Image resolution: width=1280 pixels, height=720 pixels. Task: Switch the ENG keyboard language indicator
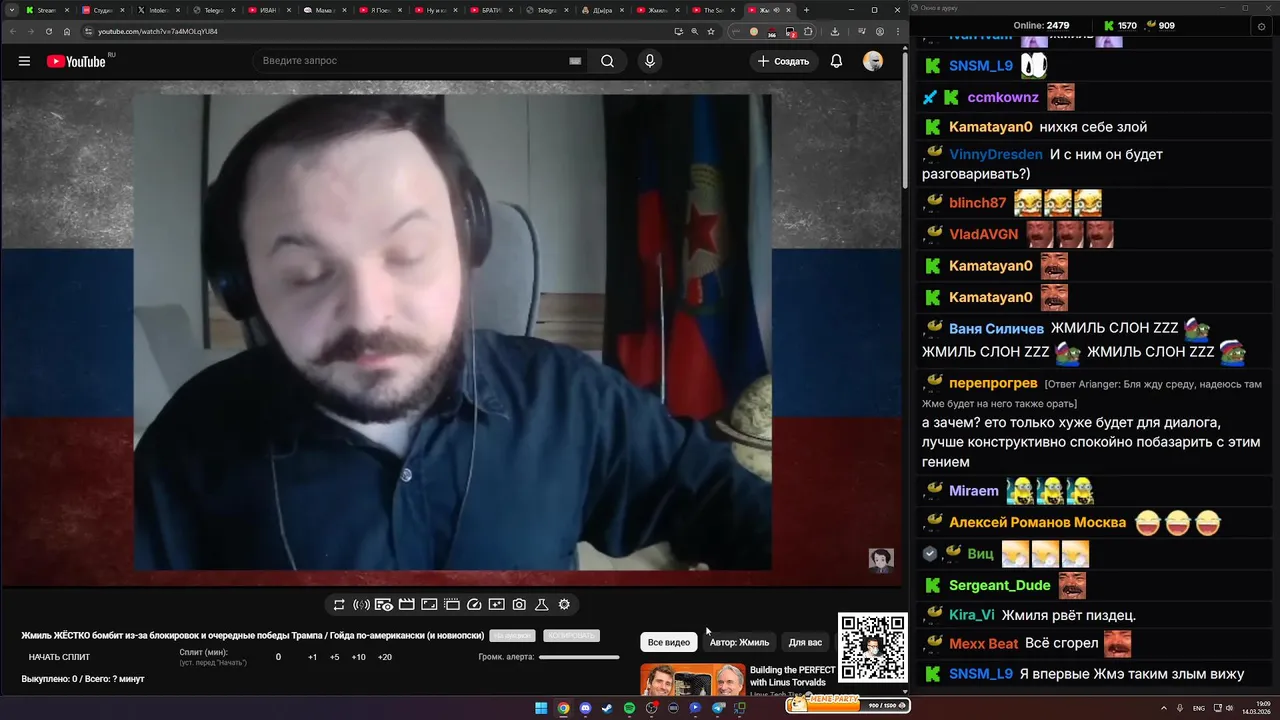pos(1198,708)
